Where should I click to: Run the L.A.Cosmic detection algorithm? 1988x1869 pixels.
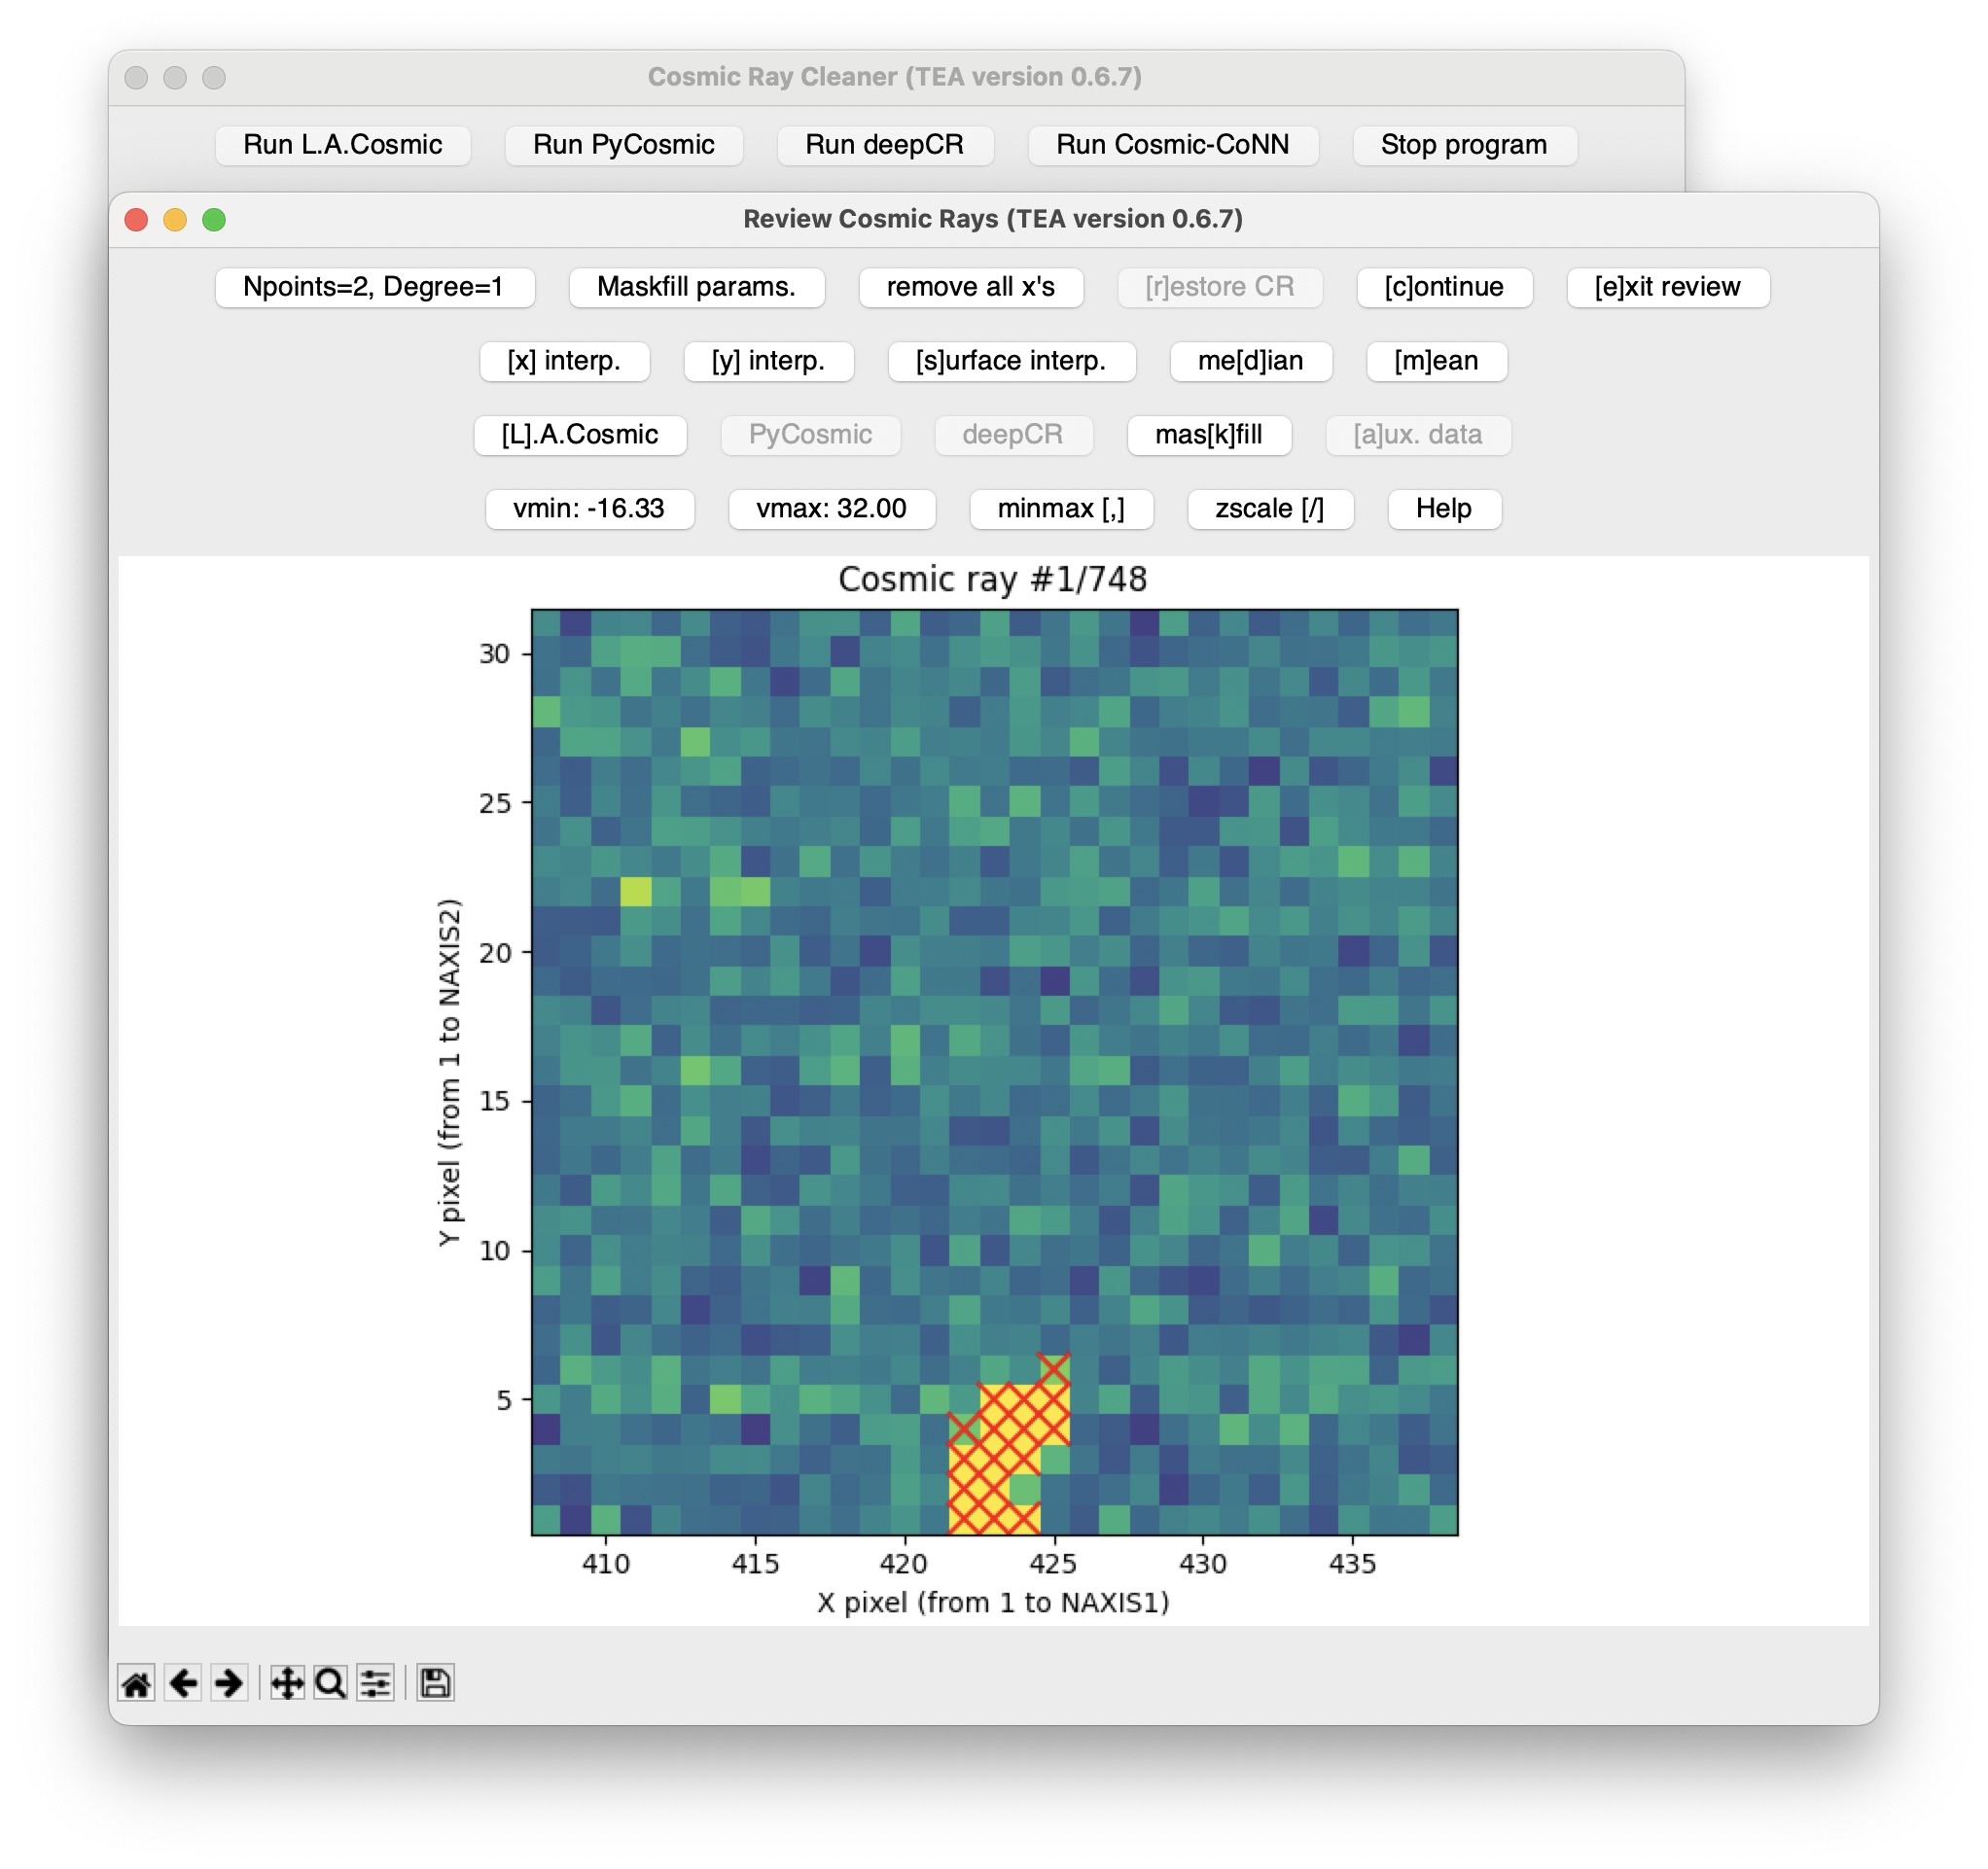(581, 435)
